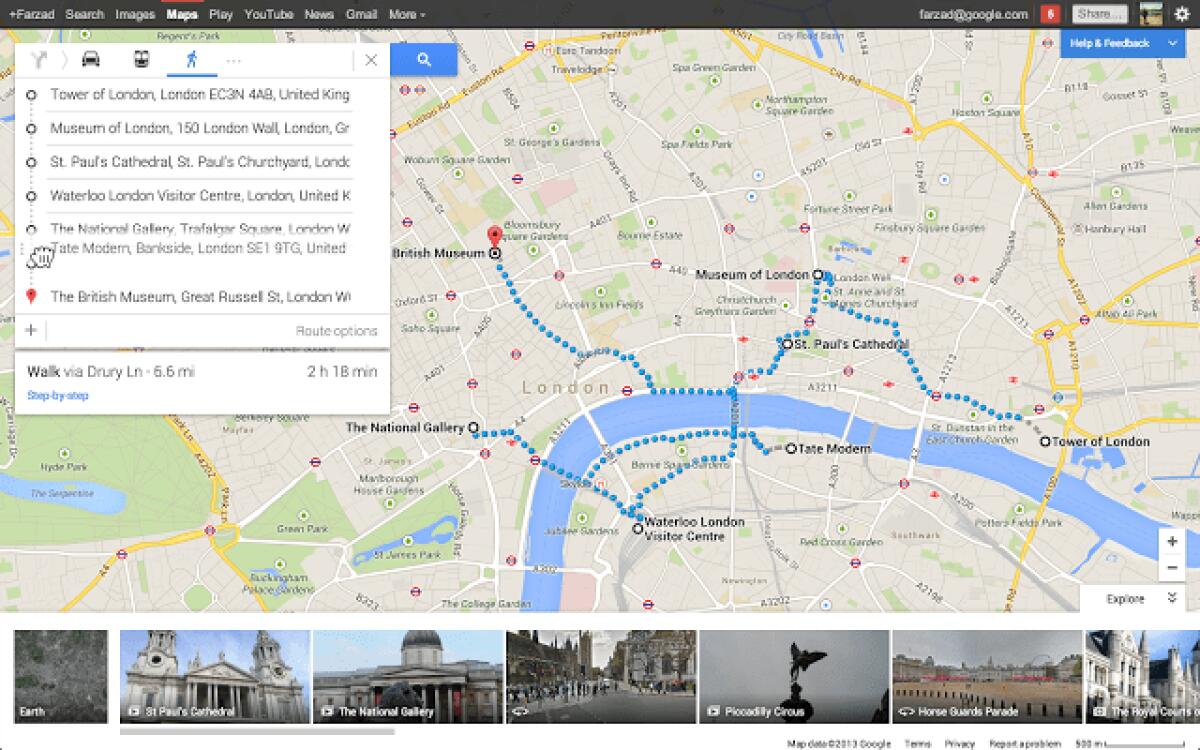Toggle the red notifications badge in the top bar

coord(1050,13)
